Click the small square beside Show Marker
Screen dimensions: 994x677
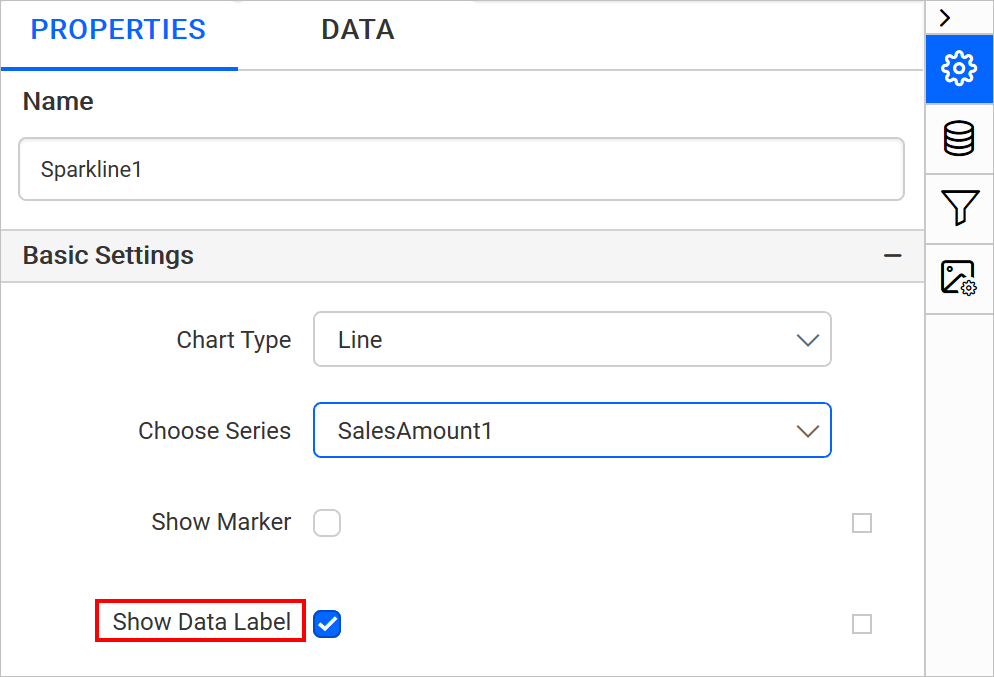coord(862,523)
